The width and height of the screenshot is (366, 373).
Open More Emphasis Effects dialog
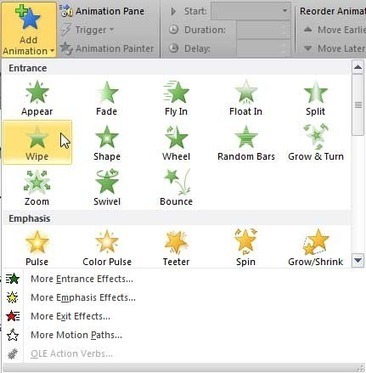83,297
